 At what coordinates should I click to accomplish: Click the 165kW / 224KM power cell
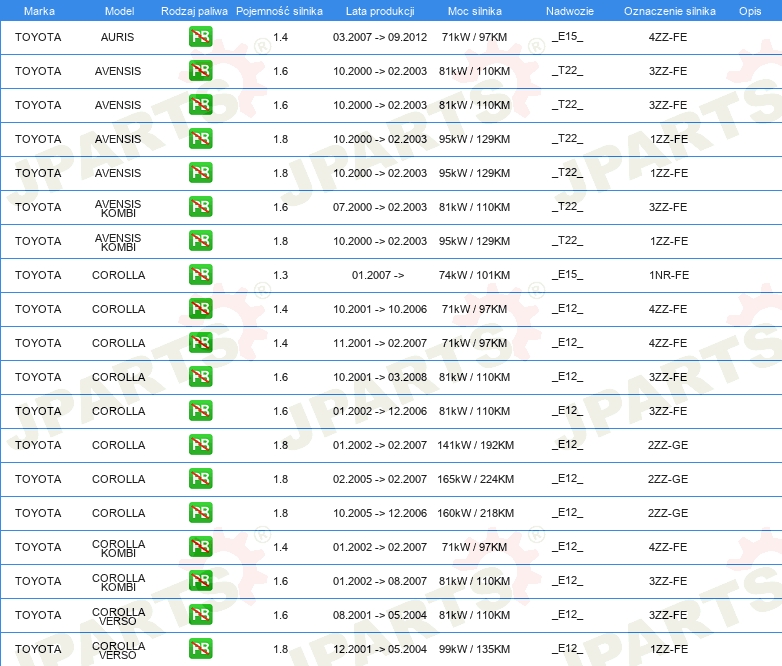(x=475, y=479)
